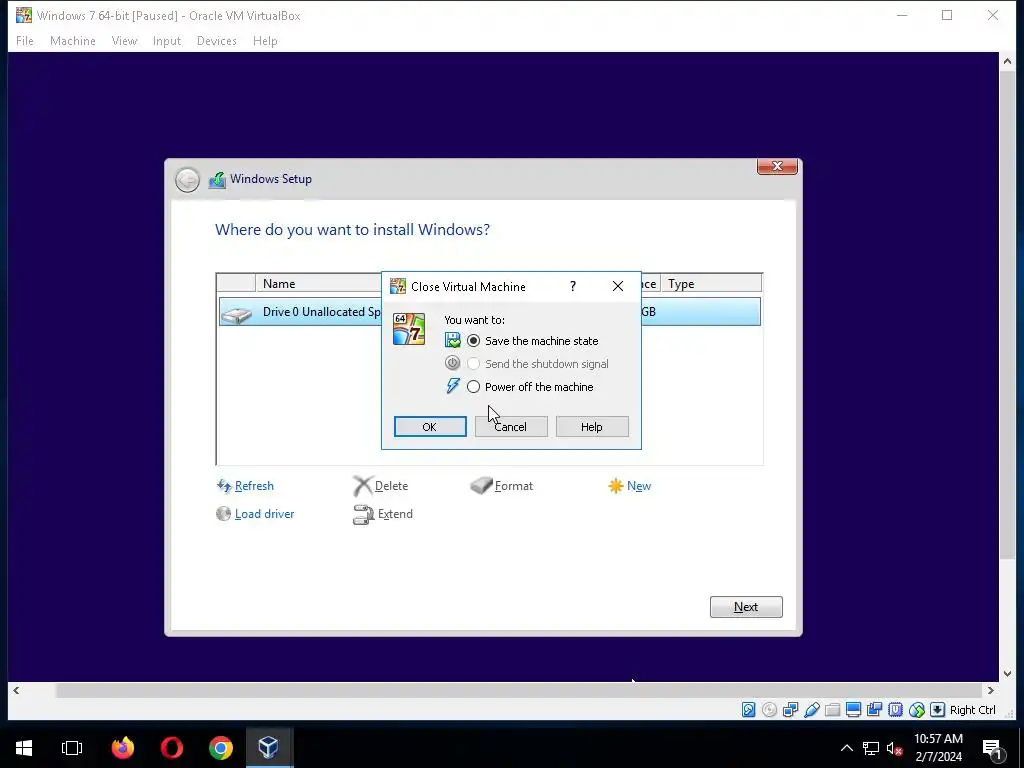This screenshot has height=768, width=1024.
Task: Click the Name column header
Action: (318, 283)
